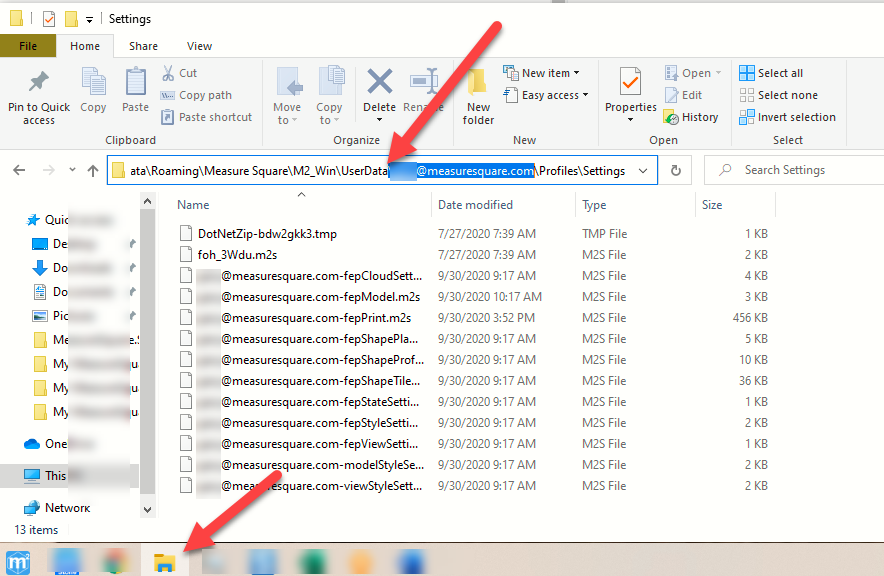Switch to the Share ribbon tab
Viewport: 884px width, 576px height.
(x=143, y=46)
